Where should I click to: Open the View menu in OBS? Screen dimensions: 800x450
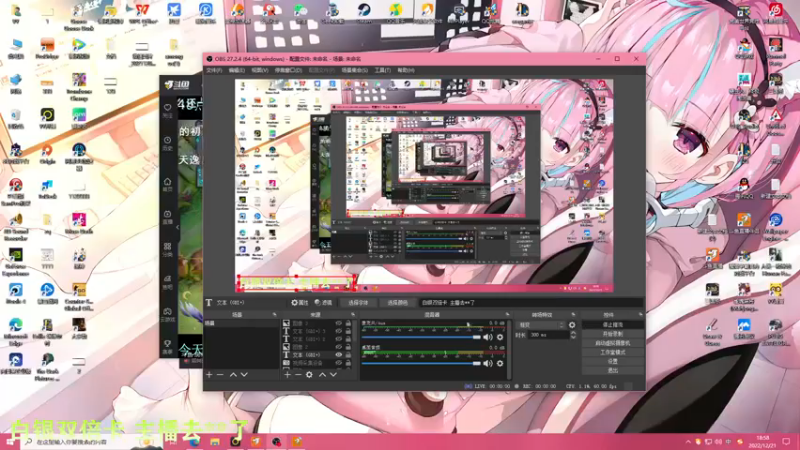(260, 70)
